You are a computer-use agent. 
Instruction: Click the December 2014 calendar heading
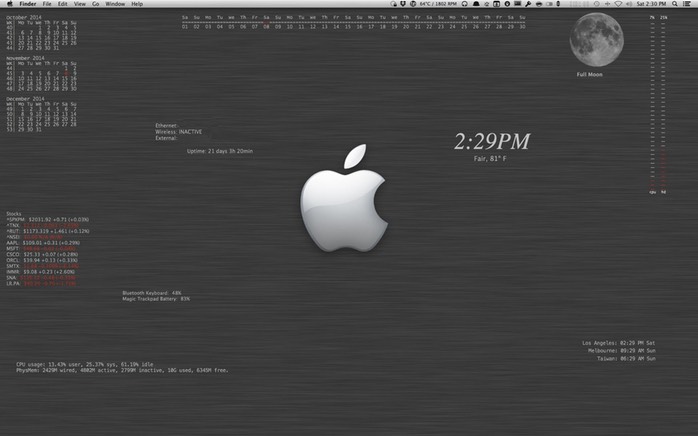tap(25, 99)
